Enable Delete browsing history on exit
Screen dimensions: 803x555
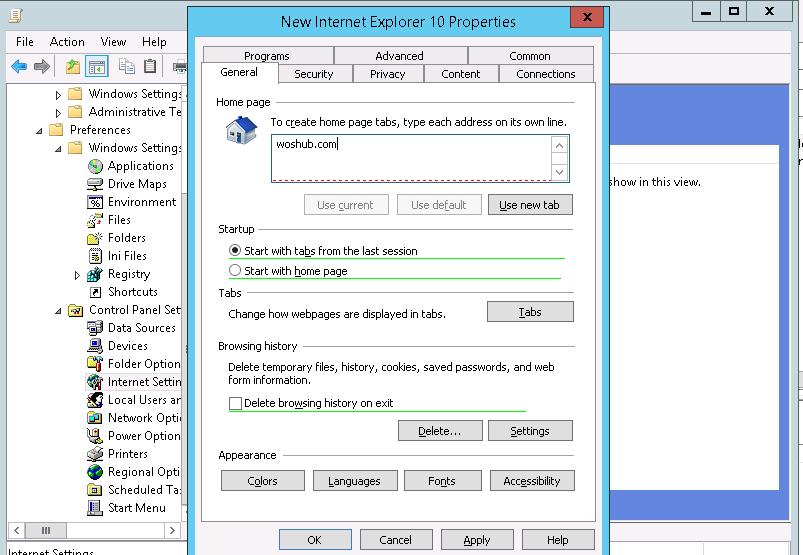click(236, 404)
